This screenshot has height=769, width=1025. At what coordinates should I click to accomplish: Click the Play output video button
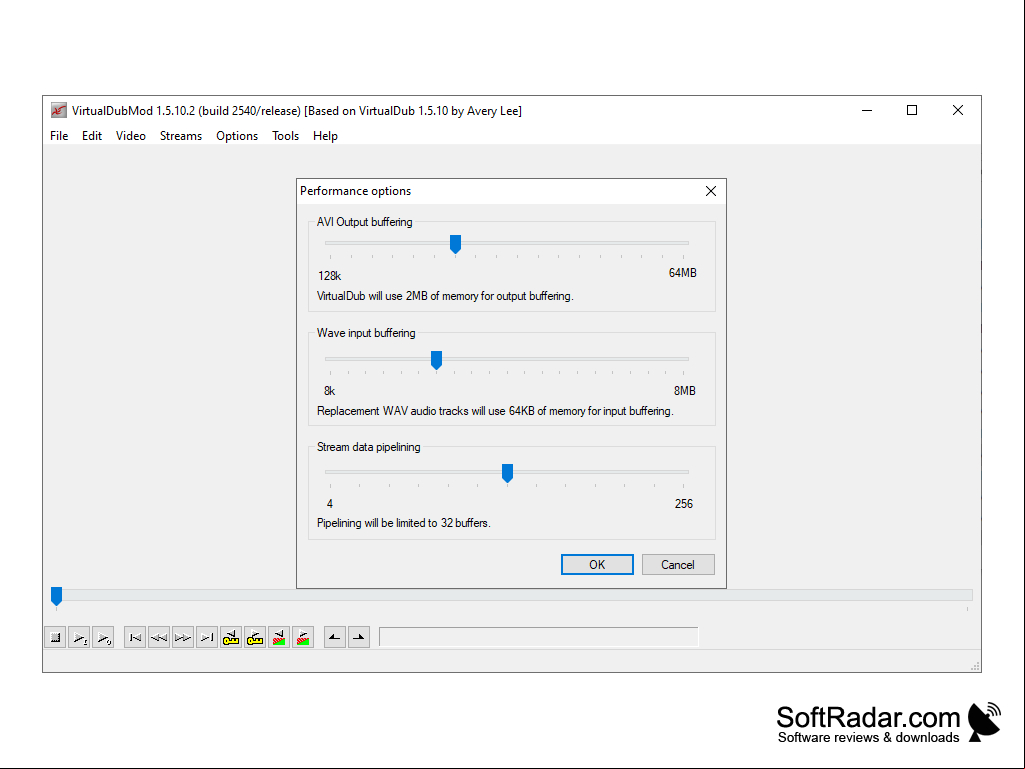pos(103,637)
